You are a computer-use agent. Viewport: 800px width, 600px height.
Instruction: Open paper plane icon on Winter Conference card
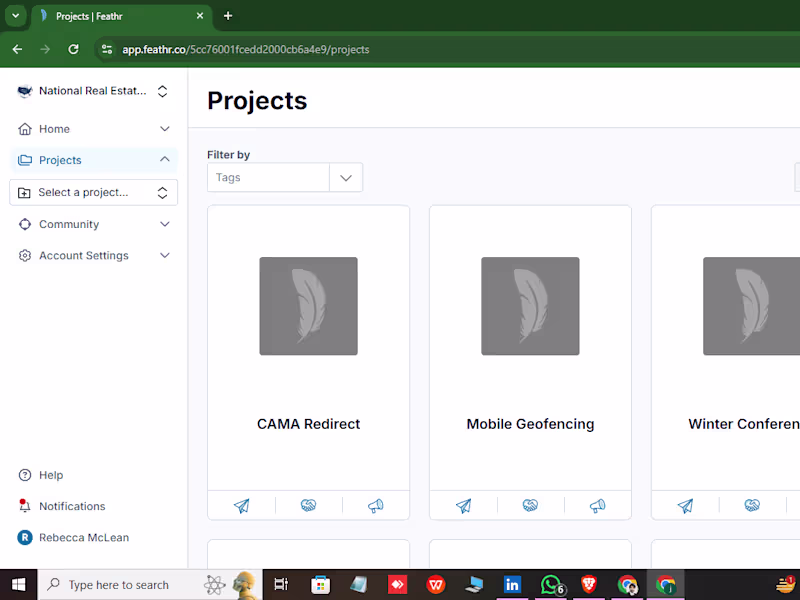point(685,506)
